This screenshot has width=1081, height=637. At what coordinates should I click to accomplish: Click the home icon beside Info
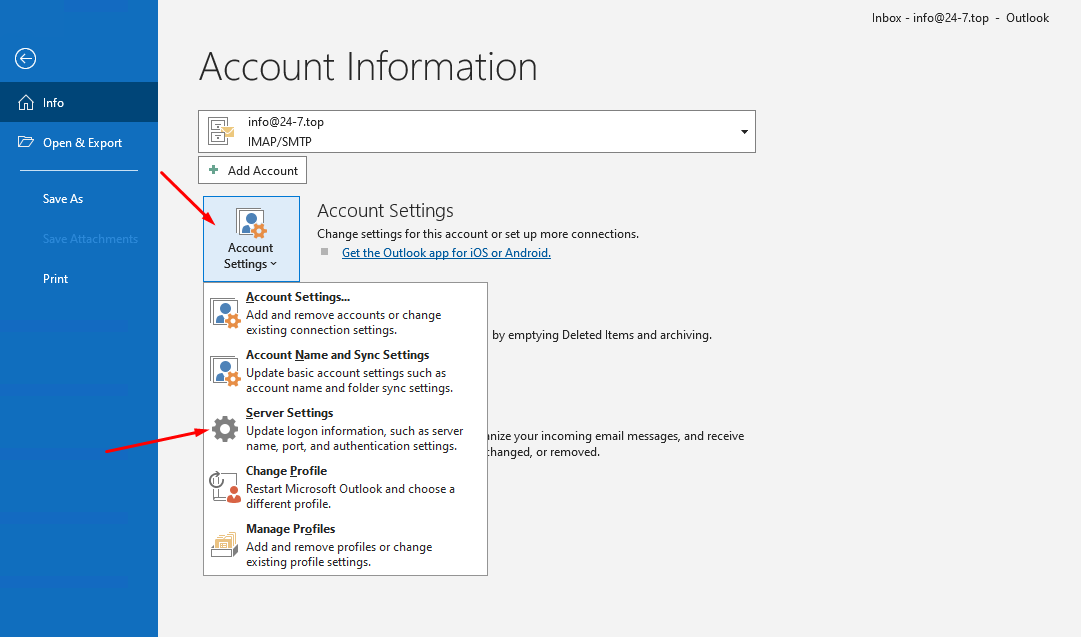(x=25, y=103)
